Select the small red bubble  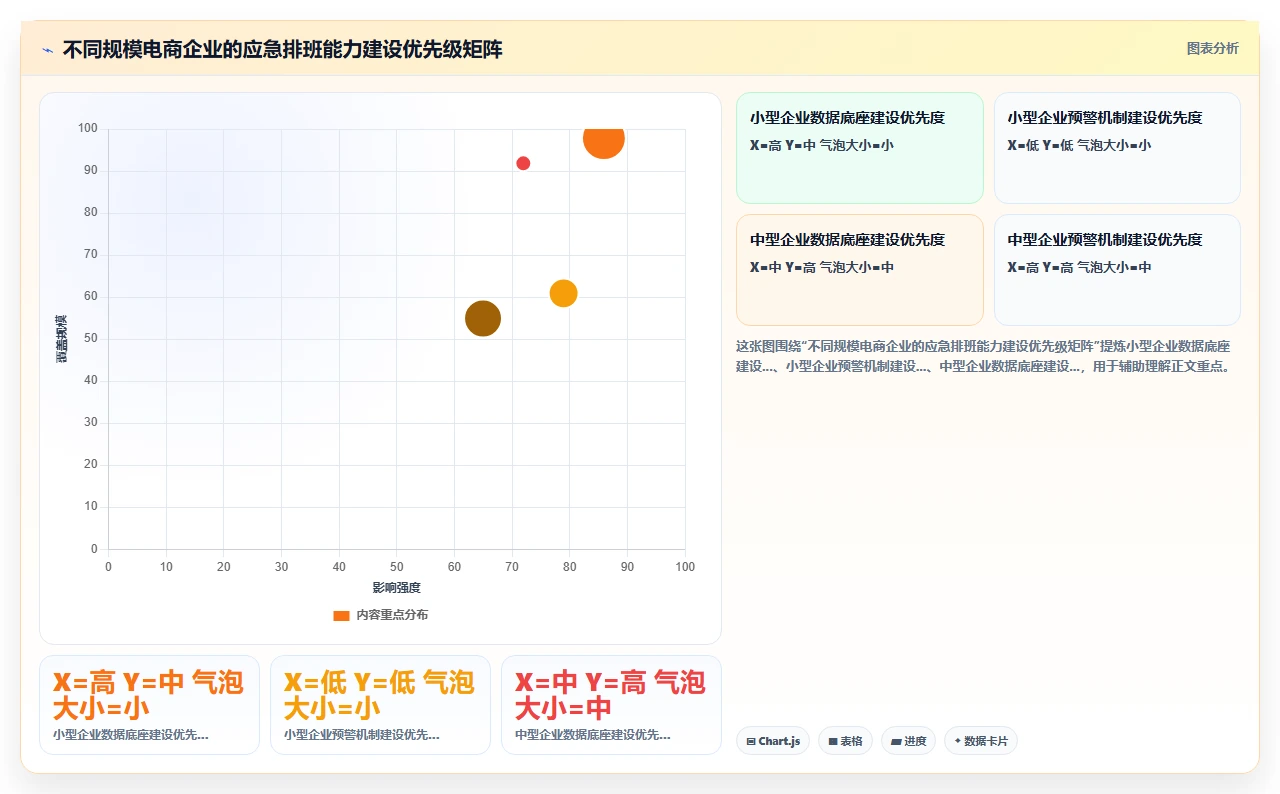523,163
